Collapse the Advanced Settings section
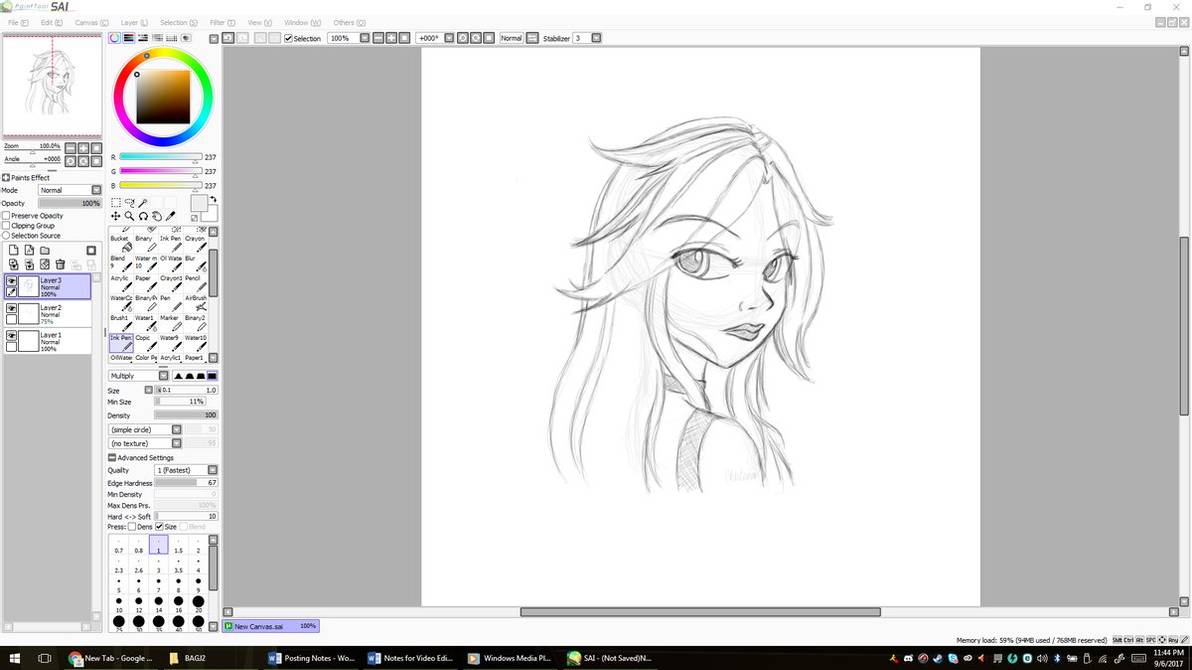This screenshot has height=670, width=1192. tap(112, 458)
